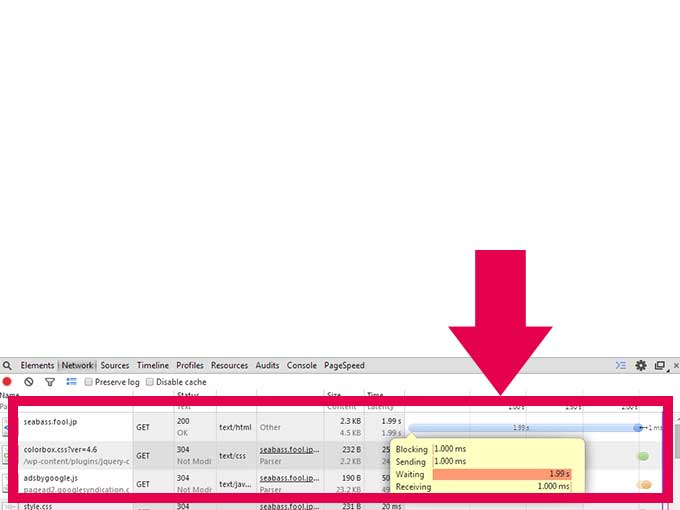Switch to the Elements tab
The image size is (680, 510).
pos(37,366)
